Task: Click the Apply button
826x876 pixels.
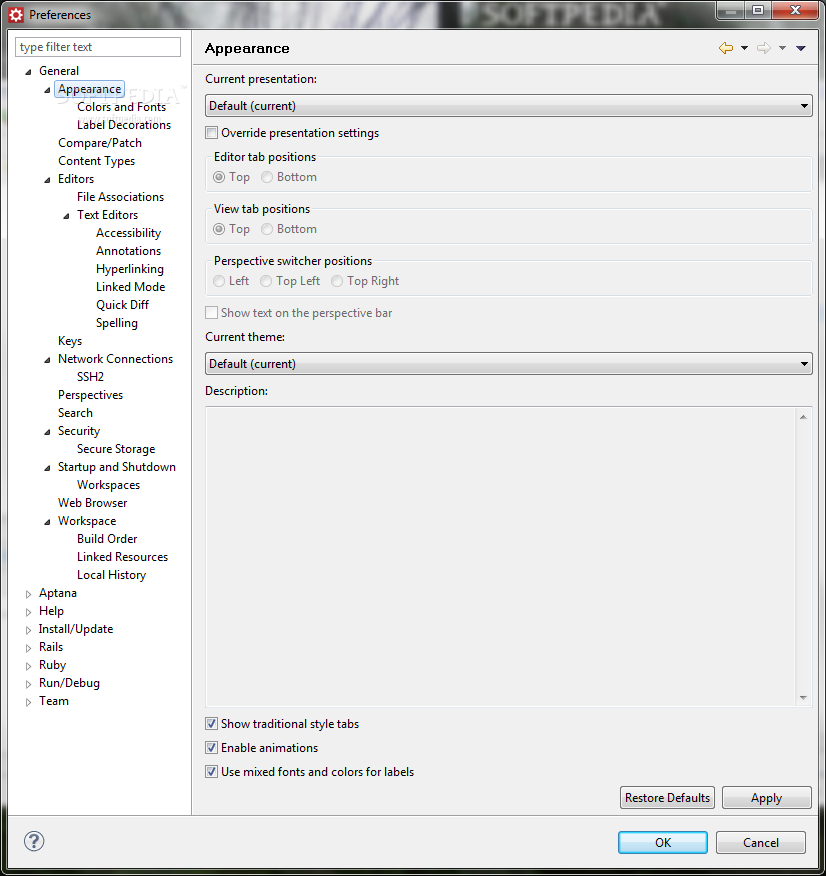Action: click(766, 798)
